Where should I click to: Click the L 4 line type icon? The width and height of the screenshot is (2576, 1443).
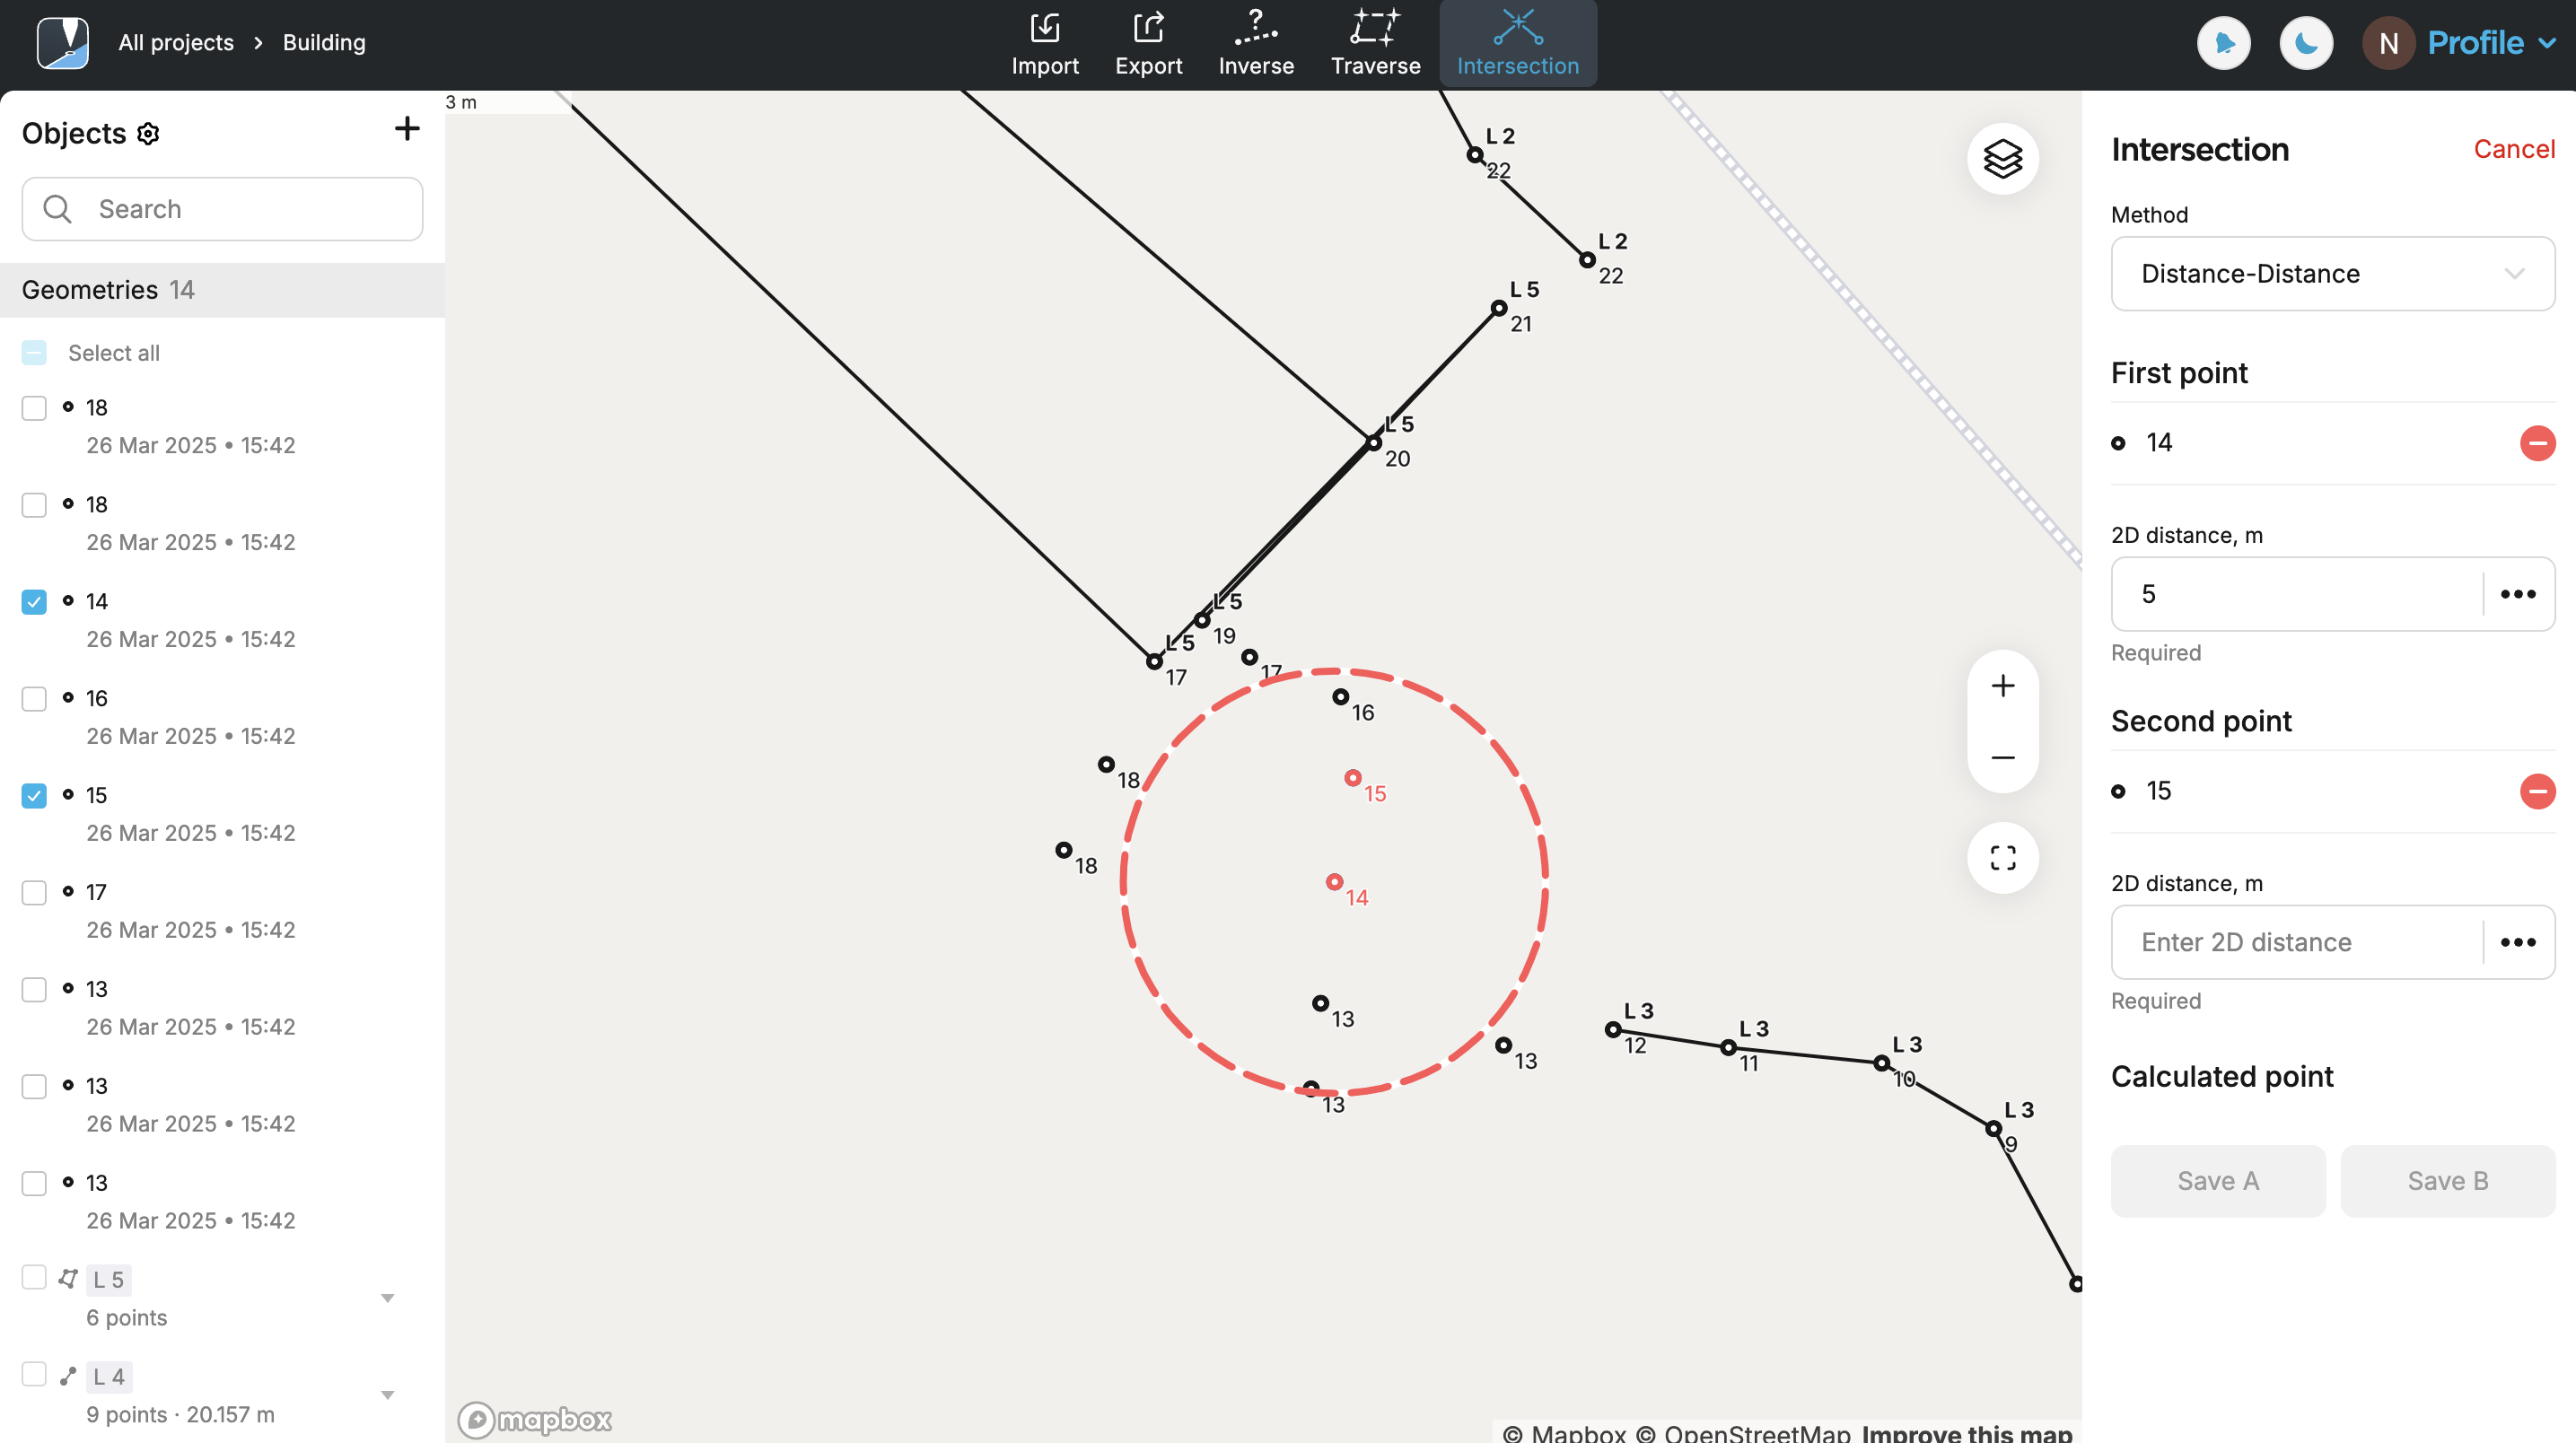click(68, 1375)
